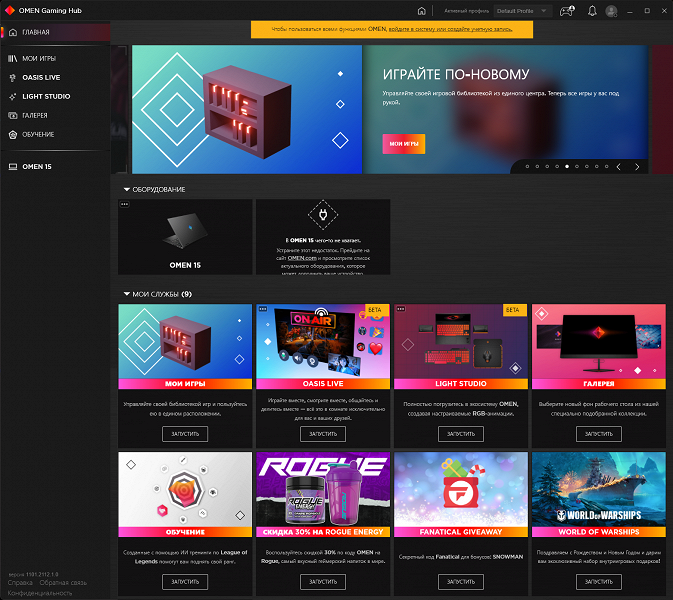Open the notifications bell
Screen dimensions: 673x600
click(592, 11)
